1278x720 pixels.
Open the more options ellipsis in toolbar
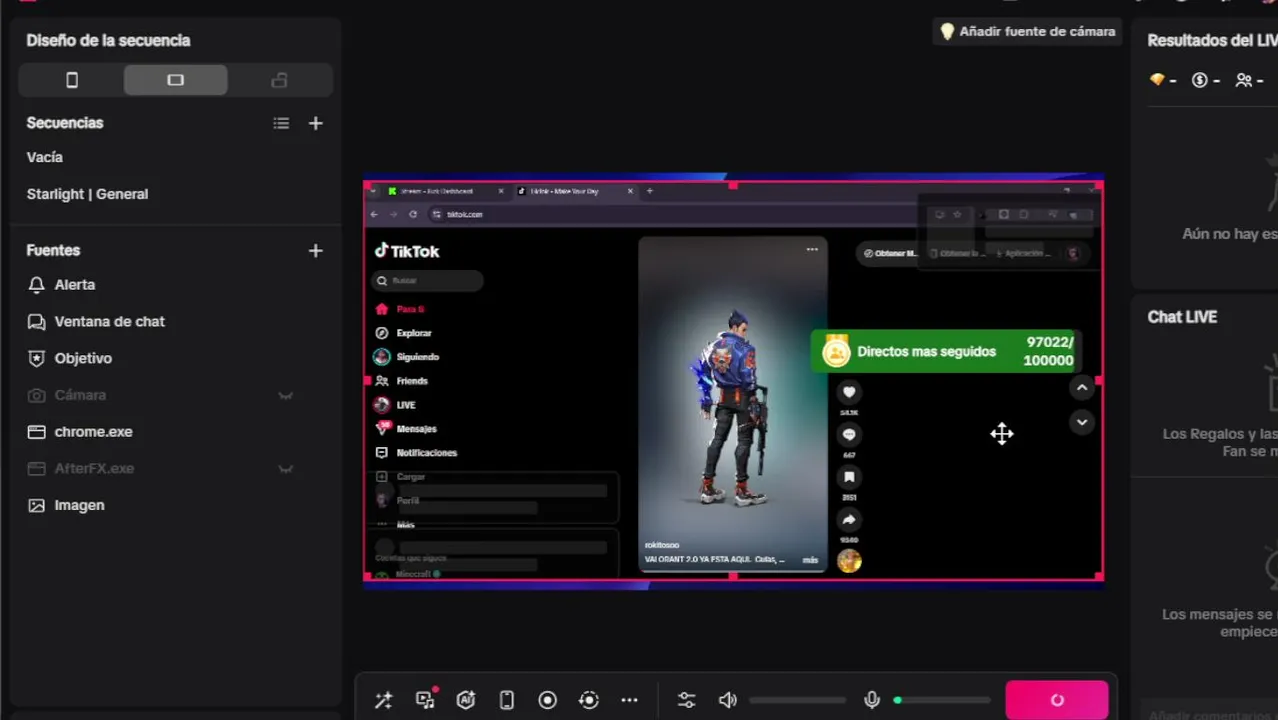[629, 701]
